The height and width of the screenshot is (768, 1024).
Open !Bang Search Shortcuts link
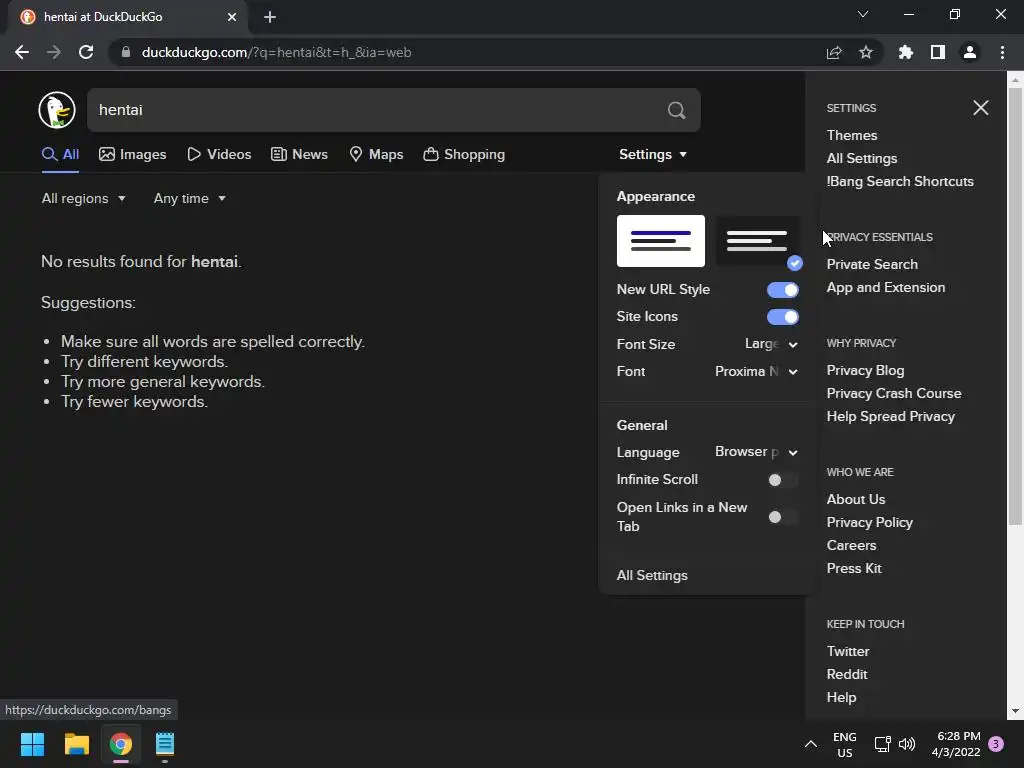click(x=900, y=182)
